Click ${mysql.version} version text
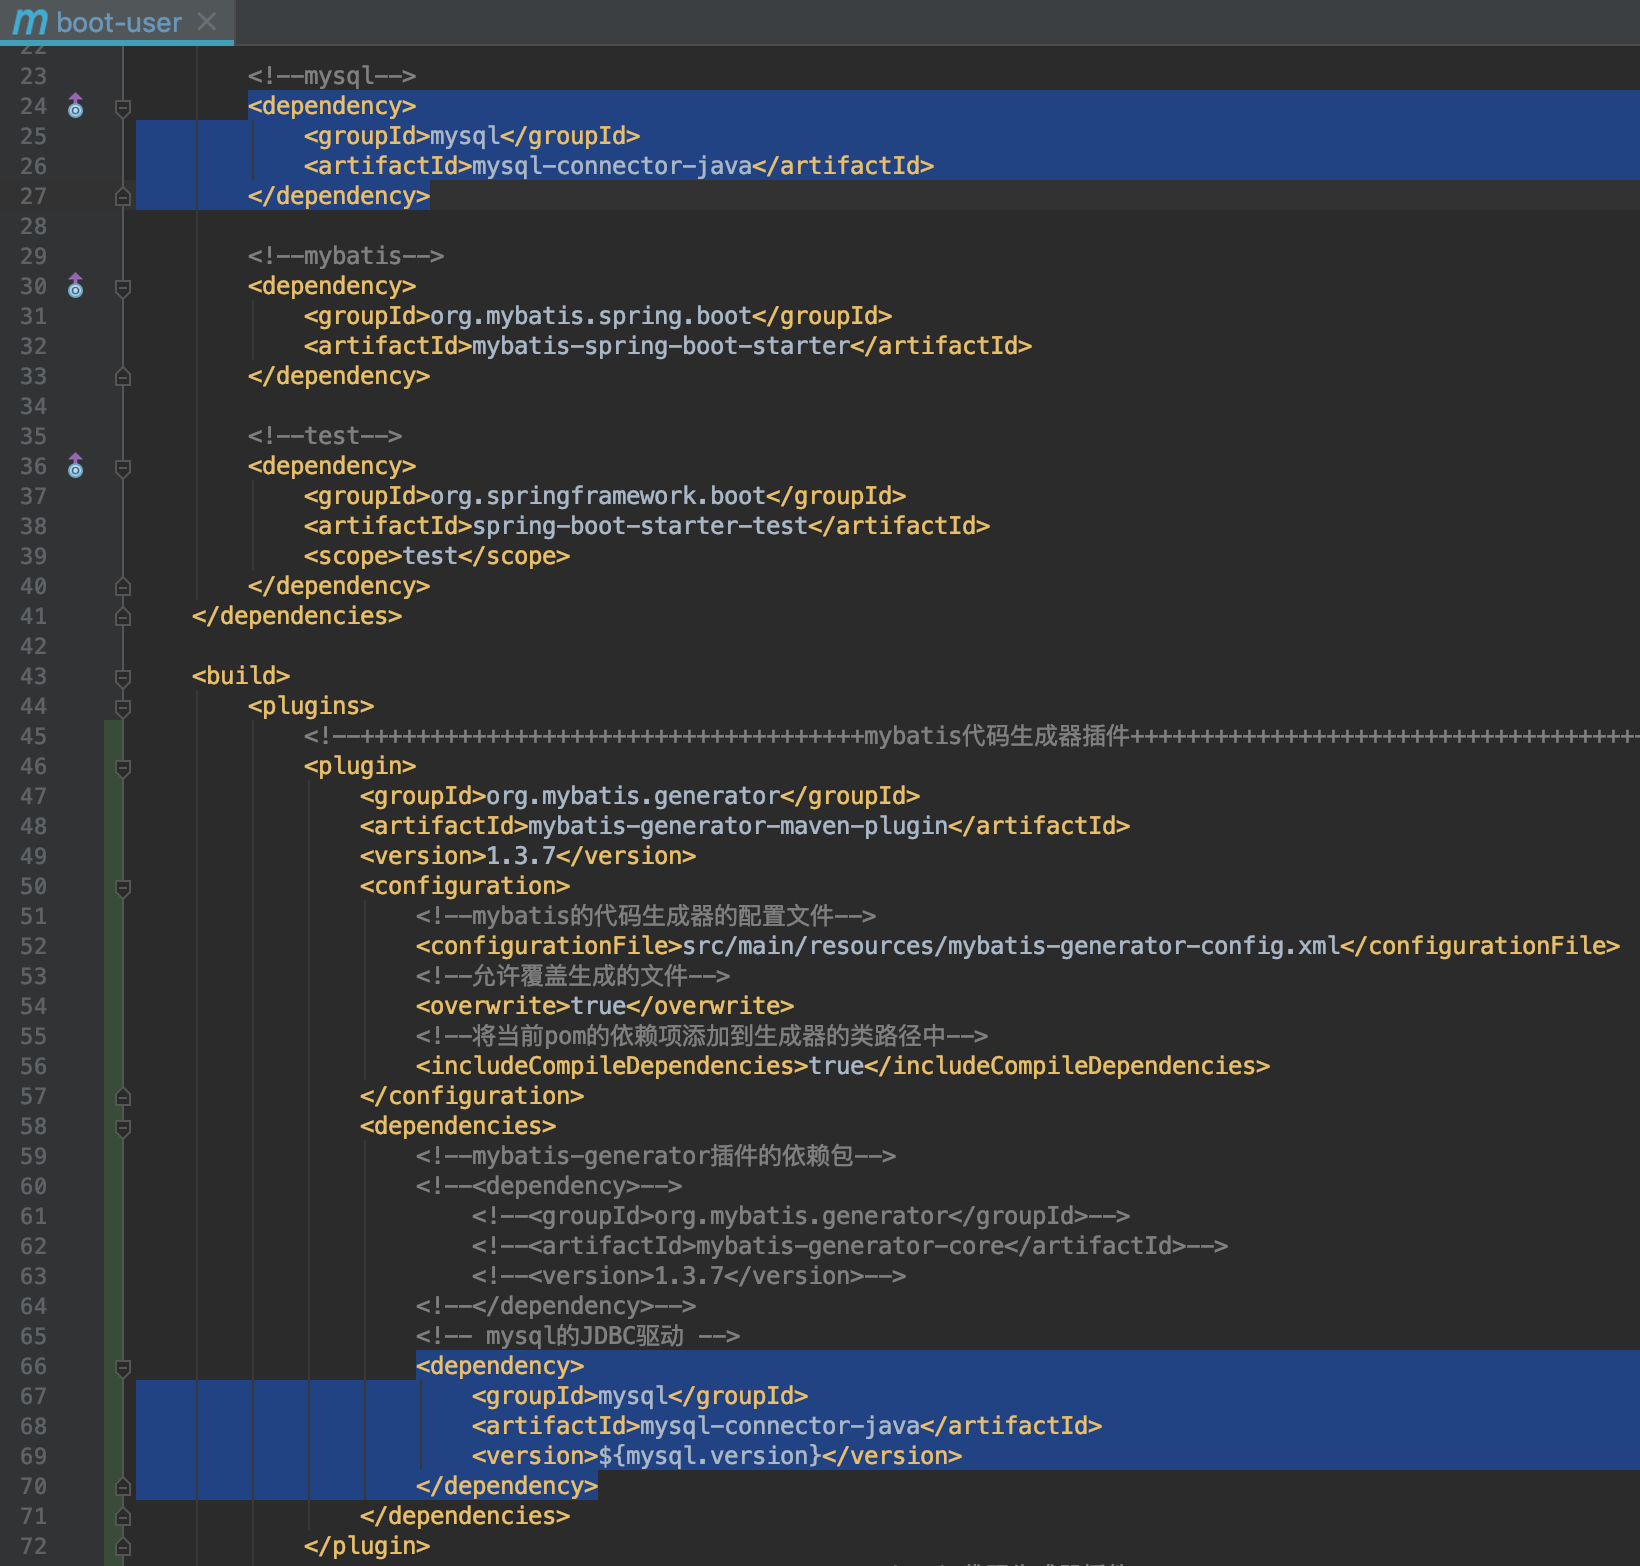The height and width of the screenshot is (1566, 1640). point(710,1456)
